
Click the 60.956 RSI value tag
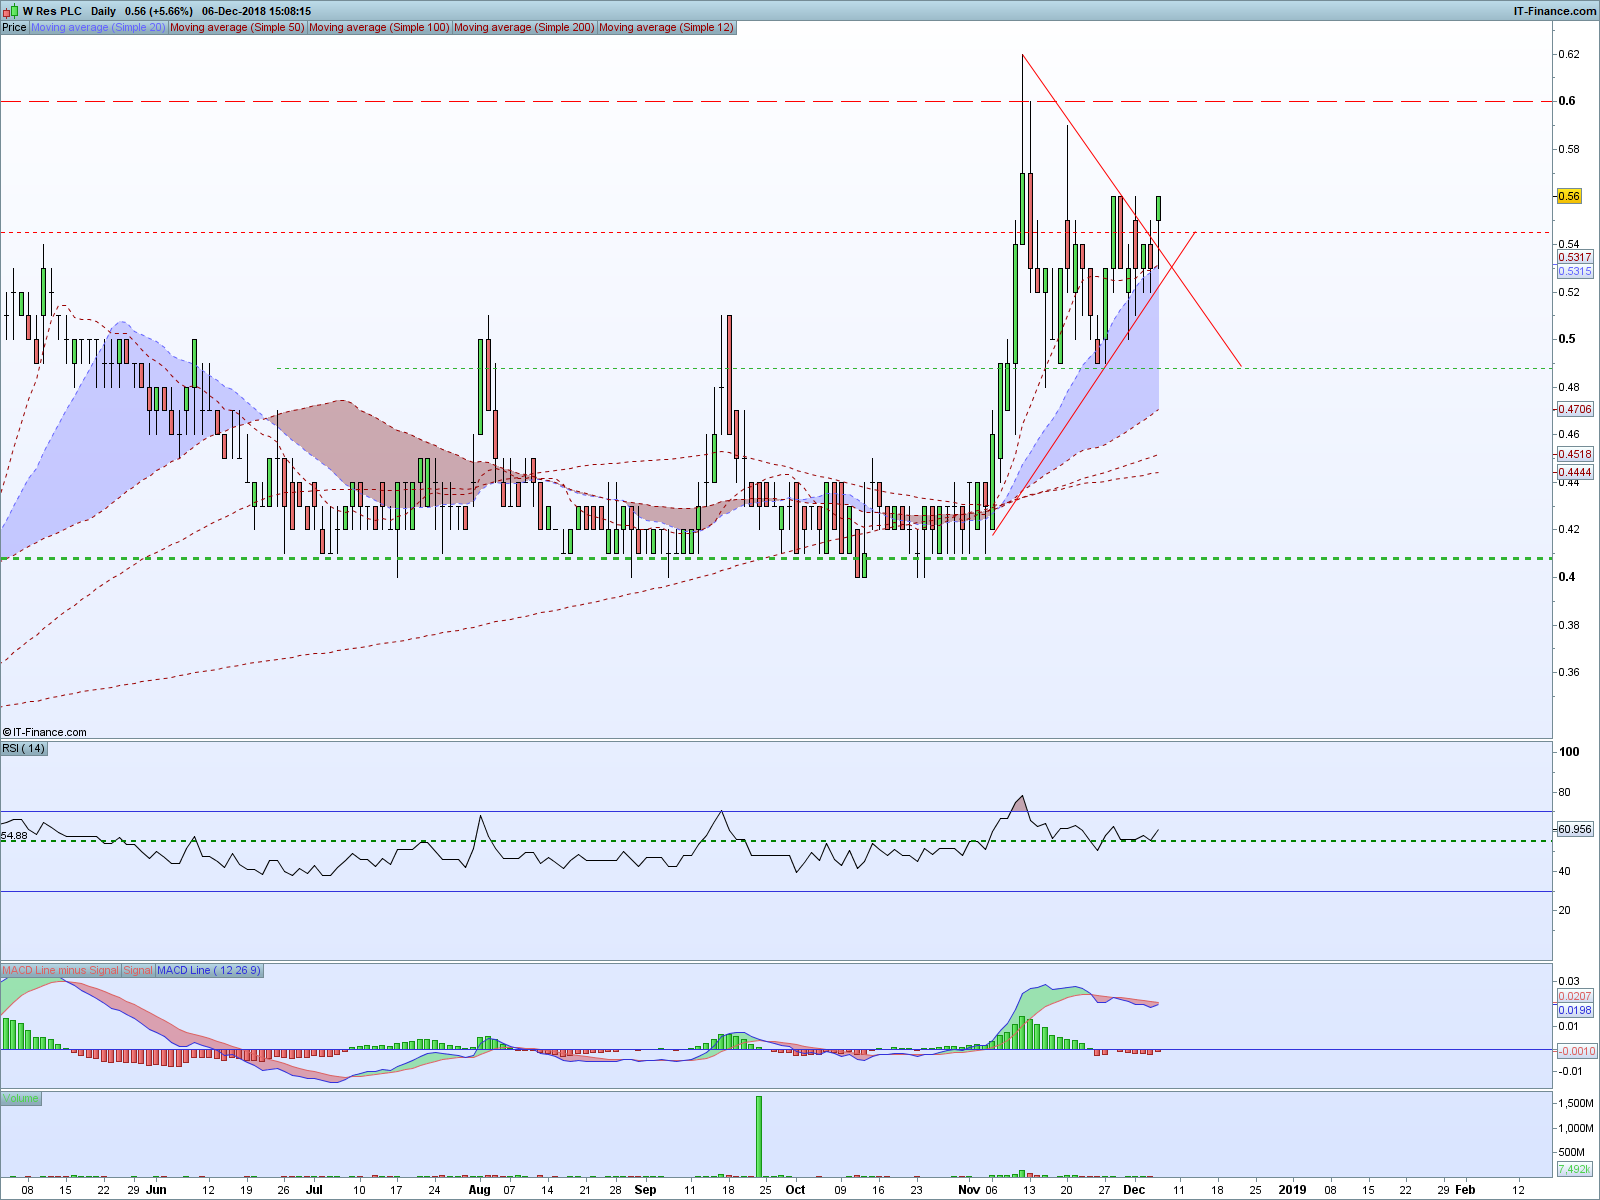point(1575,829)
